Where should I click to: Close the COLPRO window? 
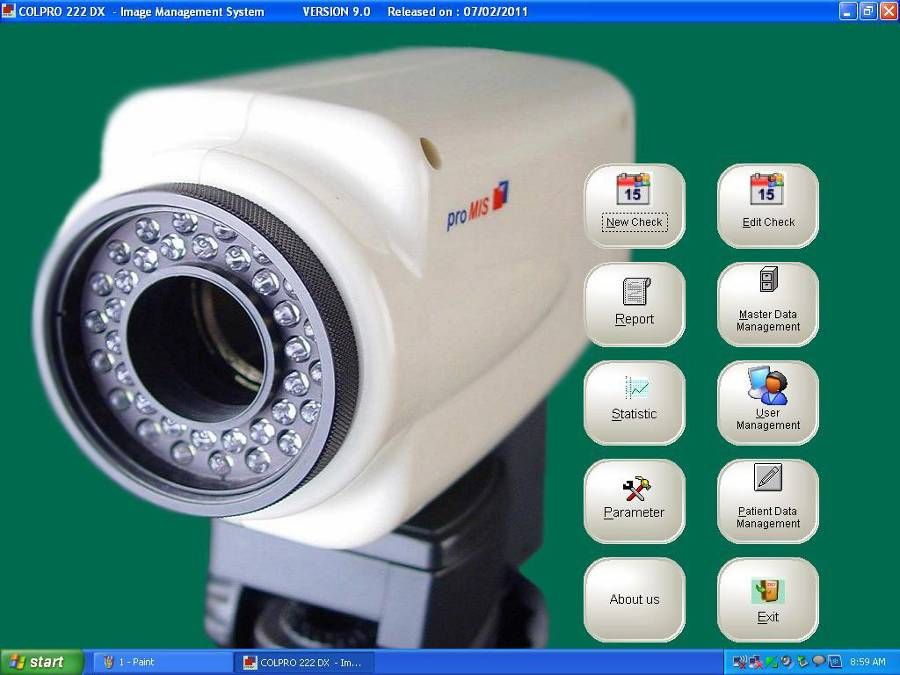pos(887,11)
